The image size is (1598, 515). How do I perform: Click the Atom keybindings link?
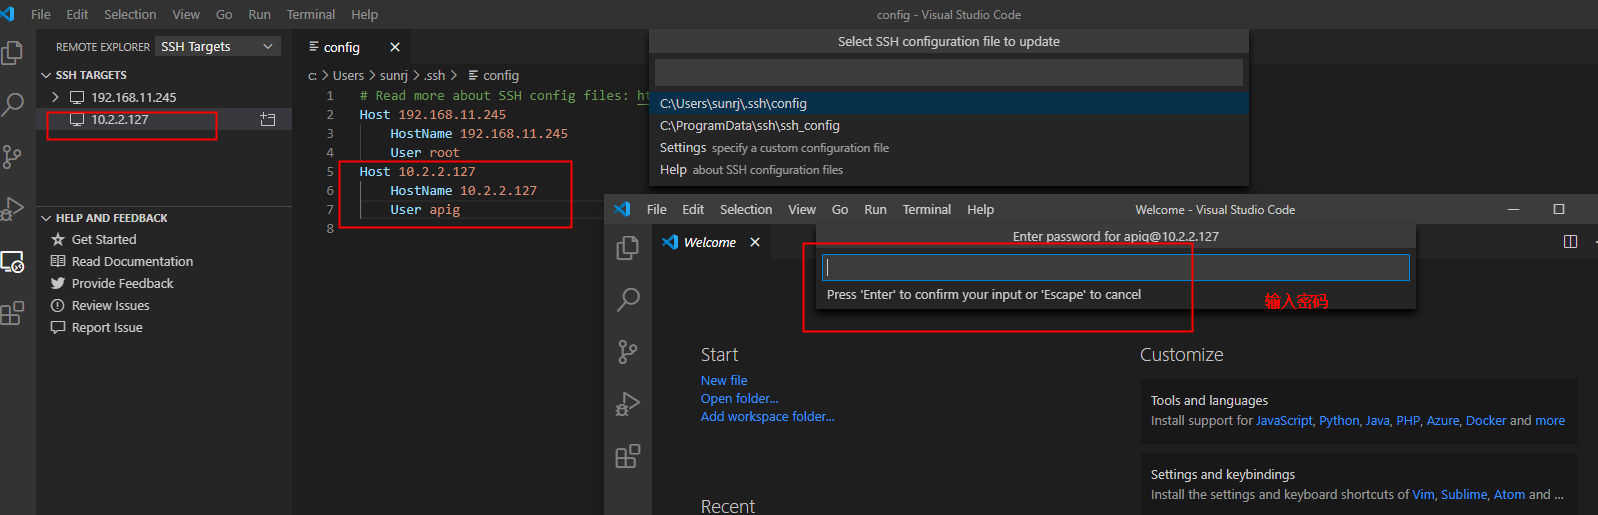tap(1509, 494)
